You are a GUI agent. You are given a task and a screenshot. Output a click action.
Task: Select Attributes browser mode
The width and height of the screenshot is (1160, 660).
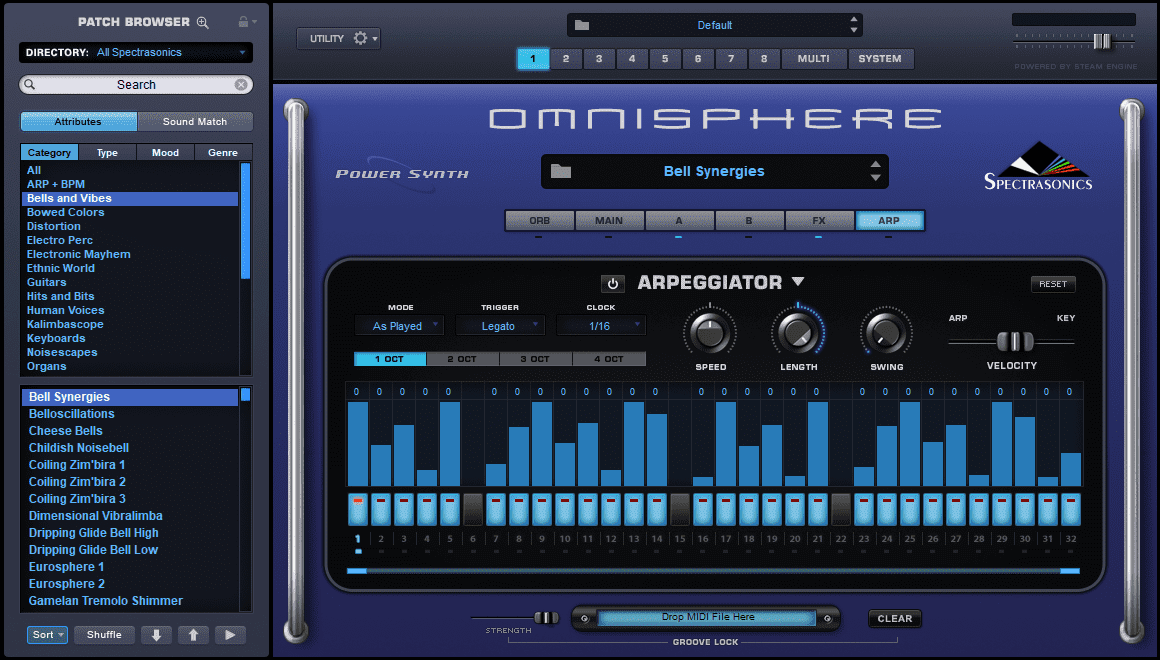pos(78,121)
